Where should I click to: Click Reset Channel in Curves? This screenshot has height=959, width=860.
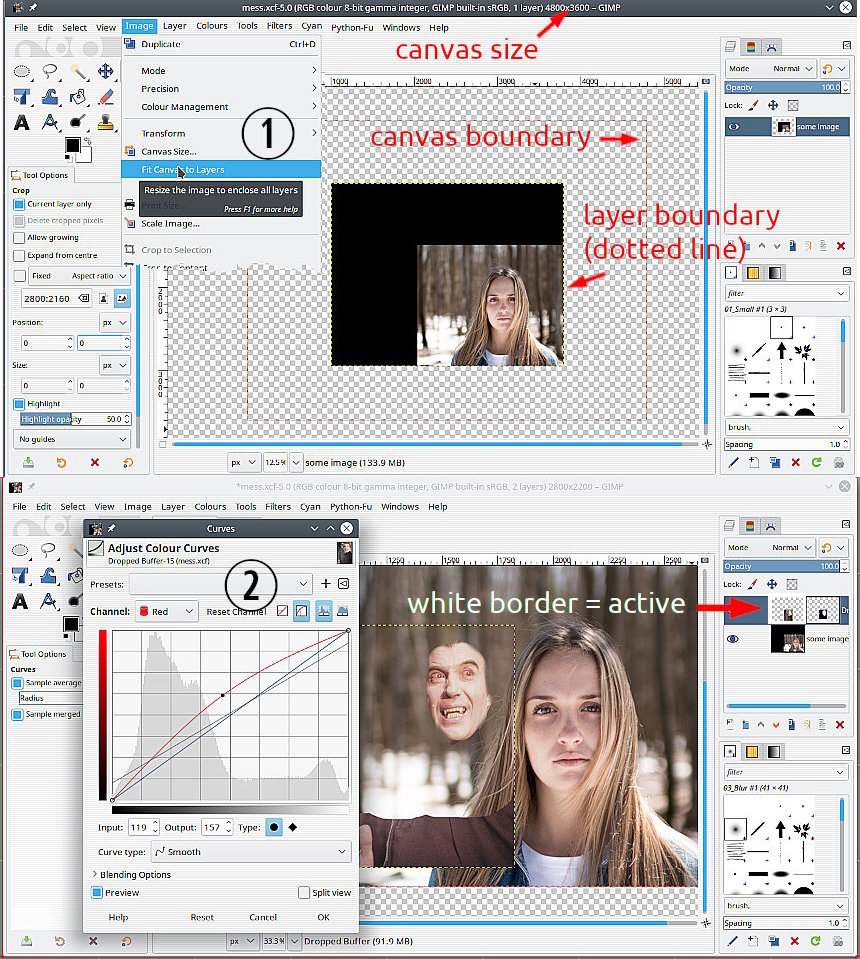coord(236,612)
